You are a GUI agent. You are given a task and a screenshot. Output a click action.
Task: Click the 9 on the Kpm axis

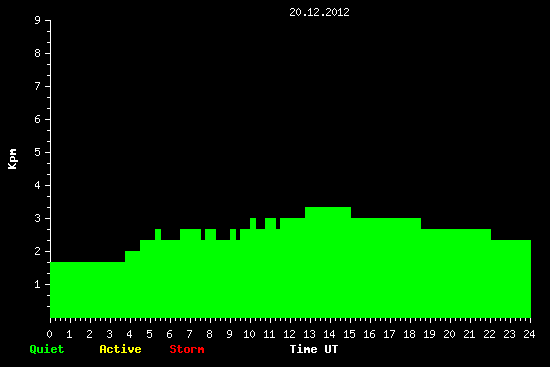pos(38,20)
